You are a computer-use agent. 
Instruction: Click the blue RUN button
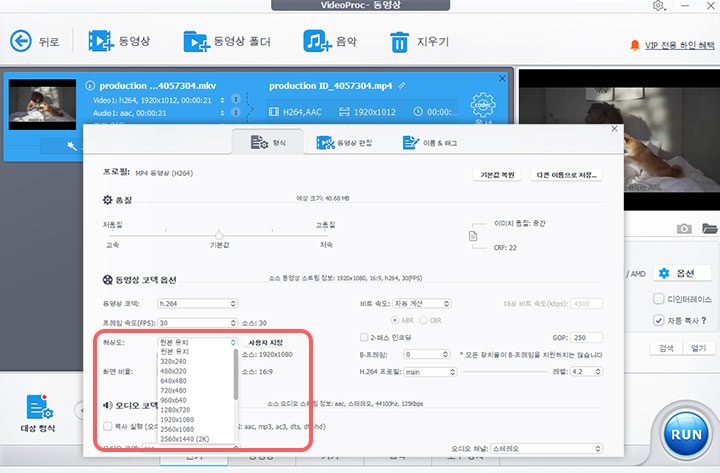[x=686, y=434]
